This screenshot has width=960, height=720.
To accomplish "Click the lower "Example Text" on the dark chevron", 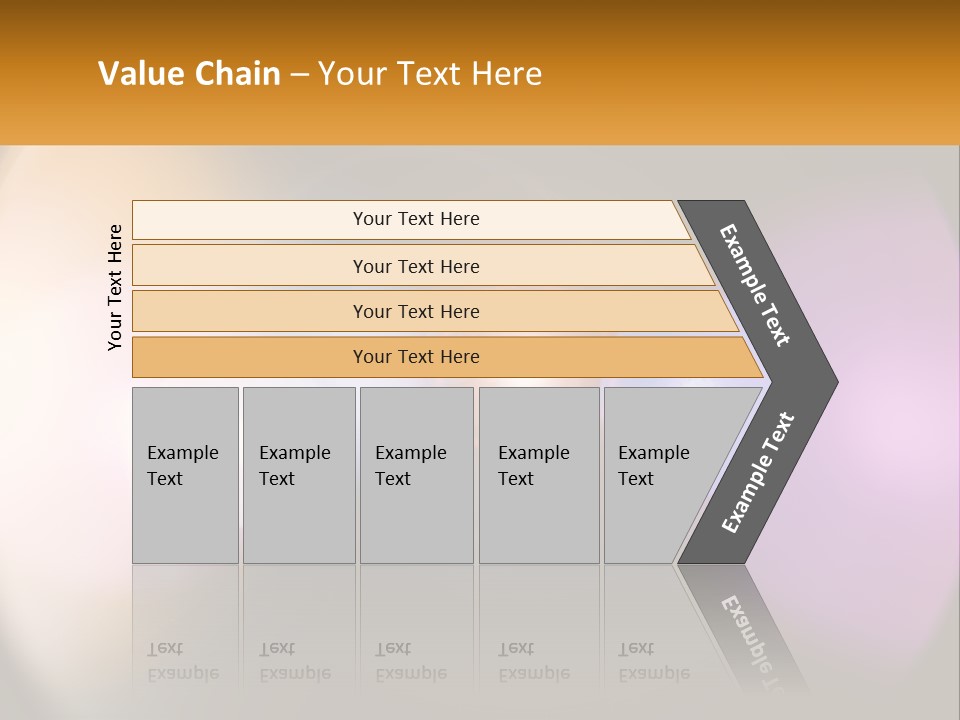I will [x=757, y=472].
